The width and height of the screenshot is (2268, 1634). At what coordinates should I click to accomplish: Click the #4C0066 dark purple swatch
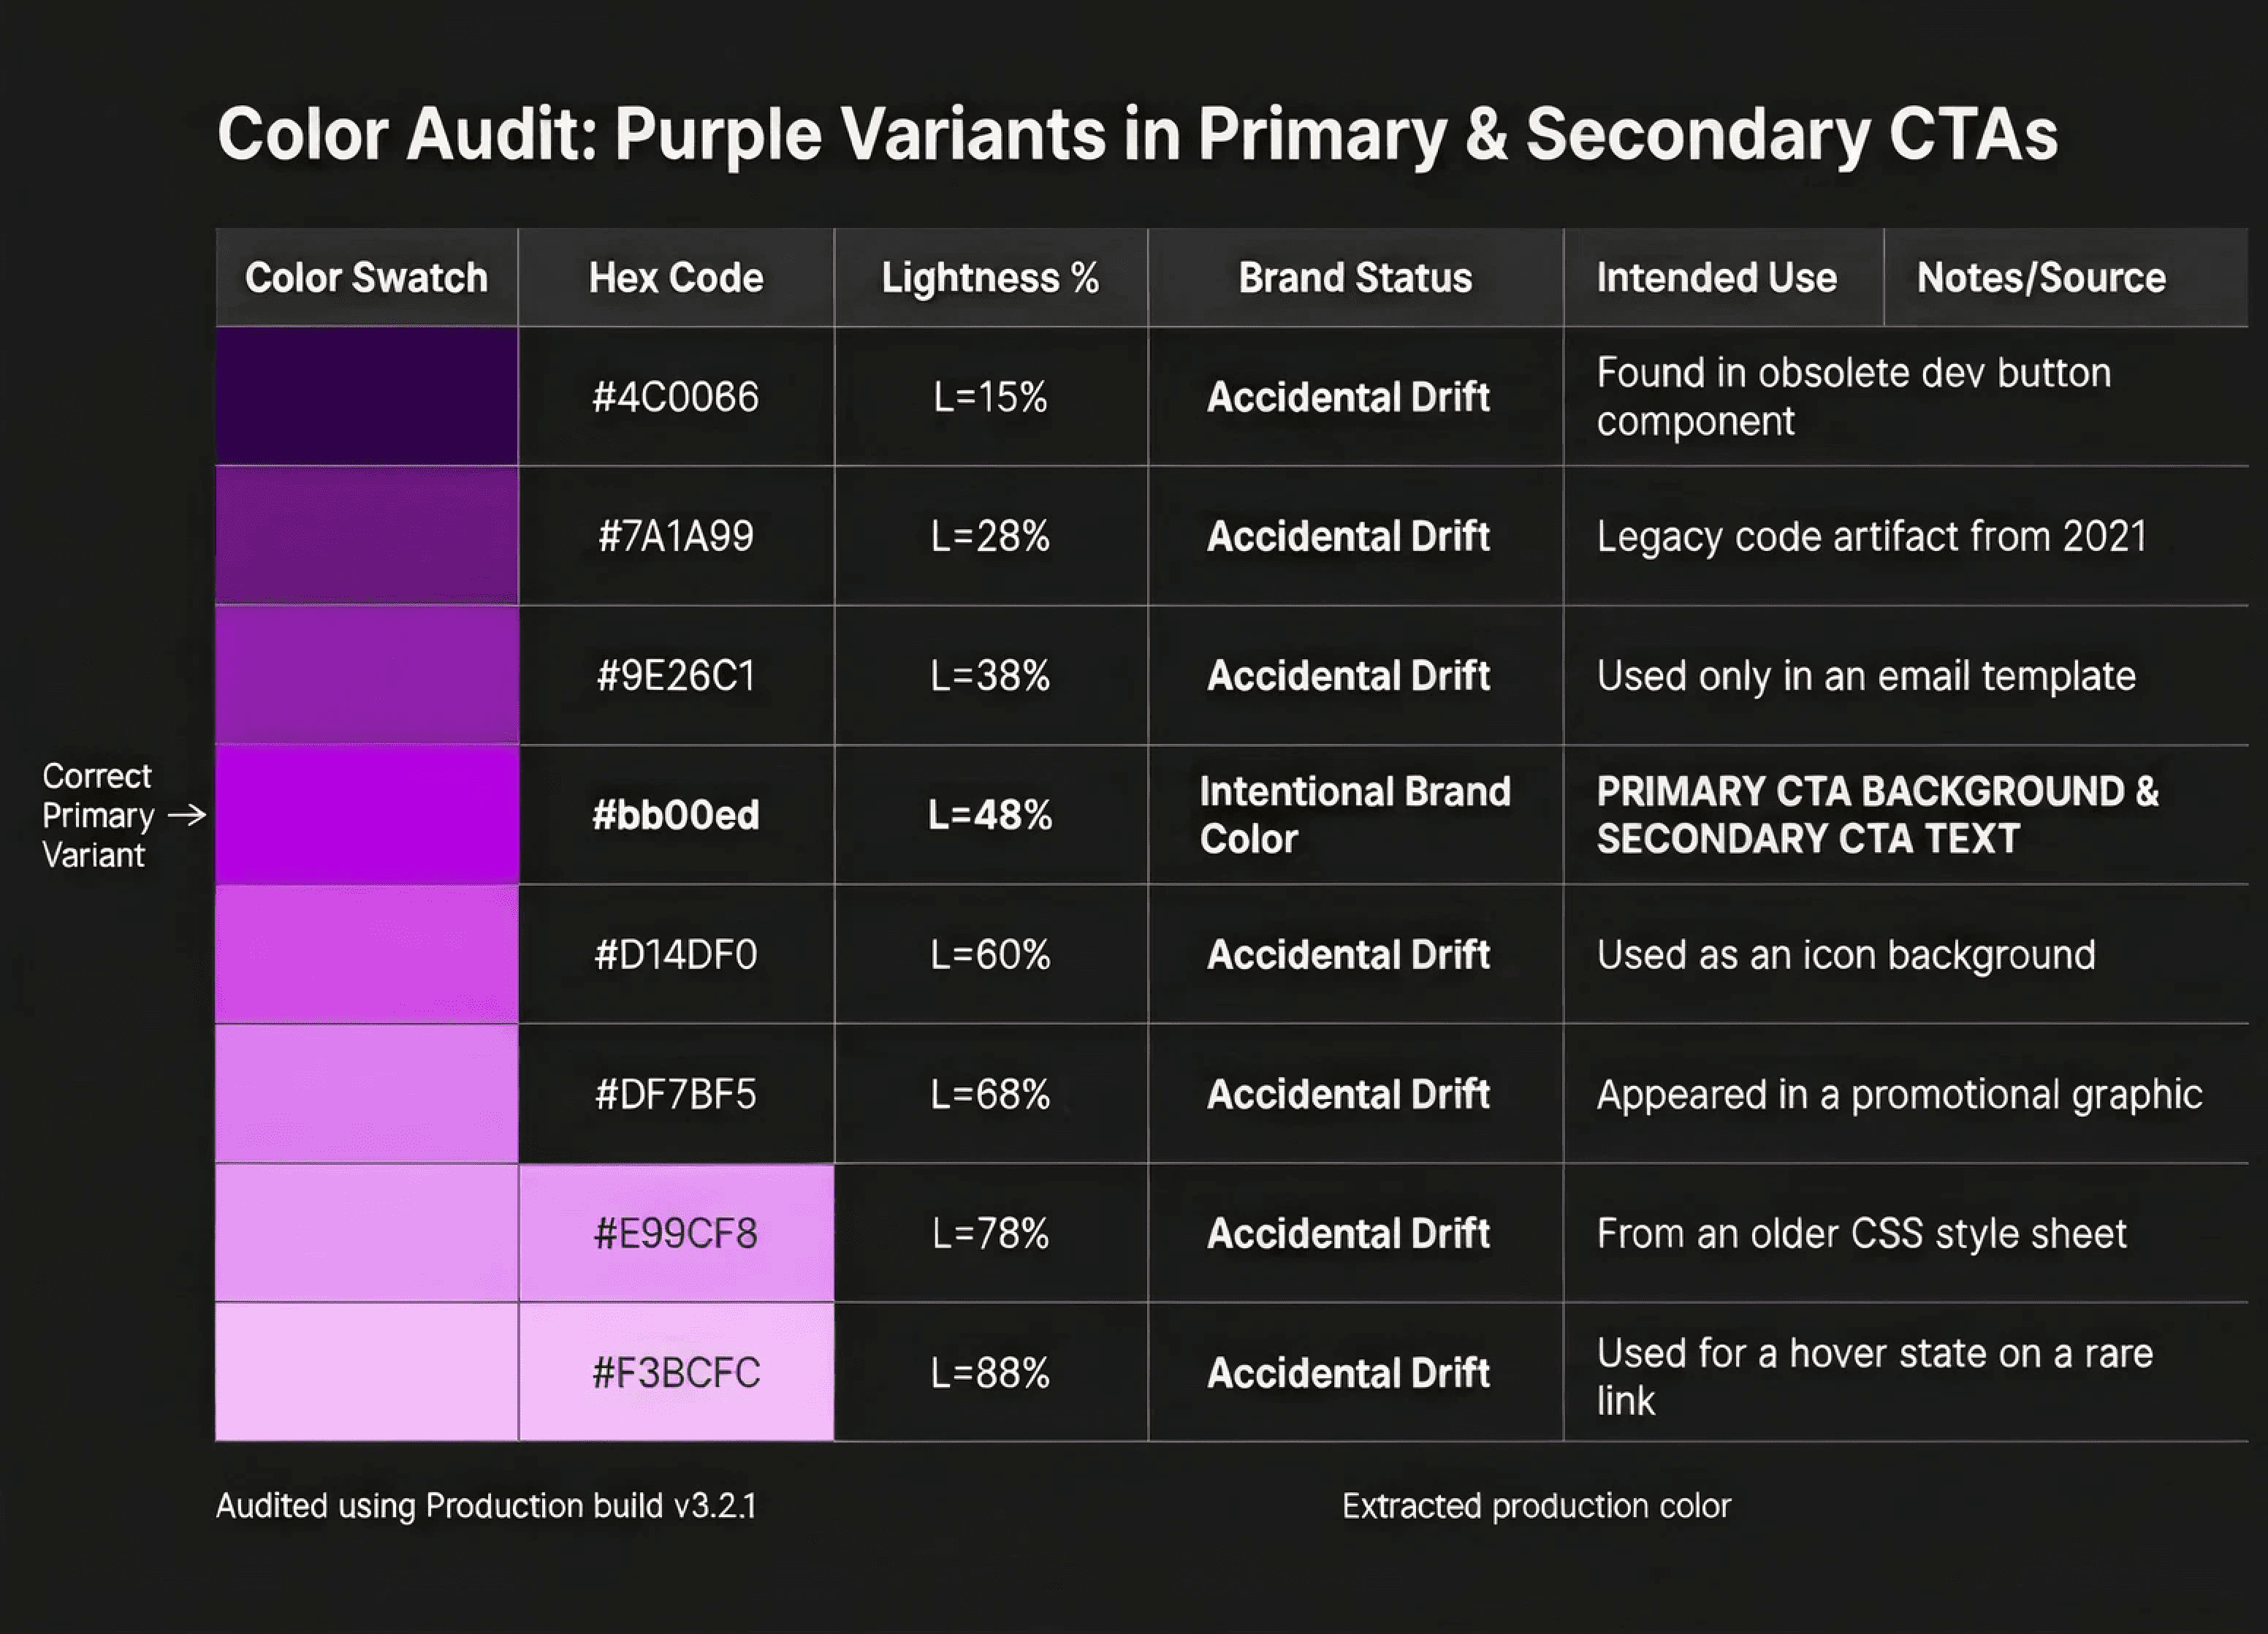(x=367, y=396)
